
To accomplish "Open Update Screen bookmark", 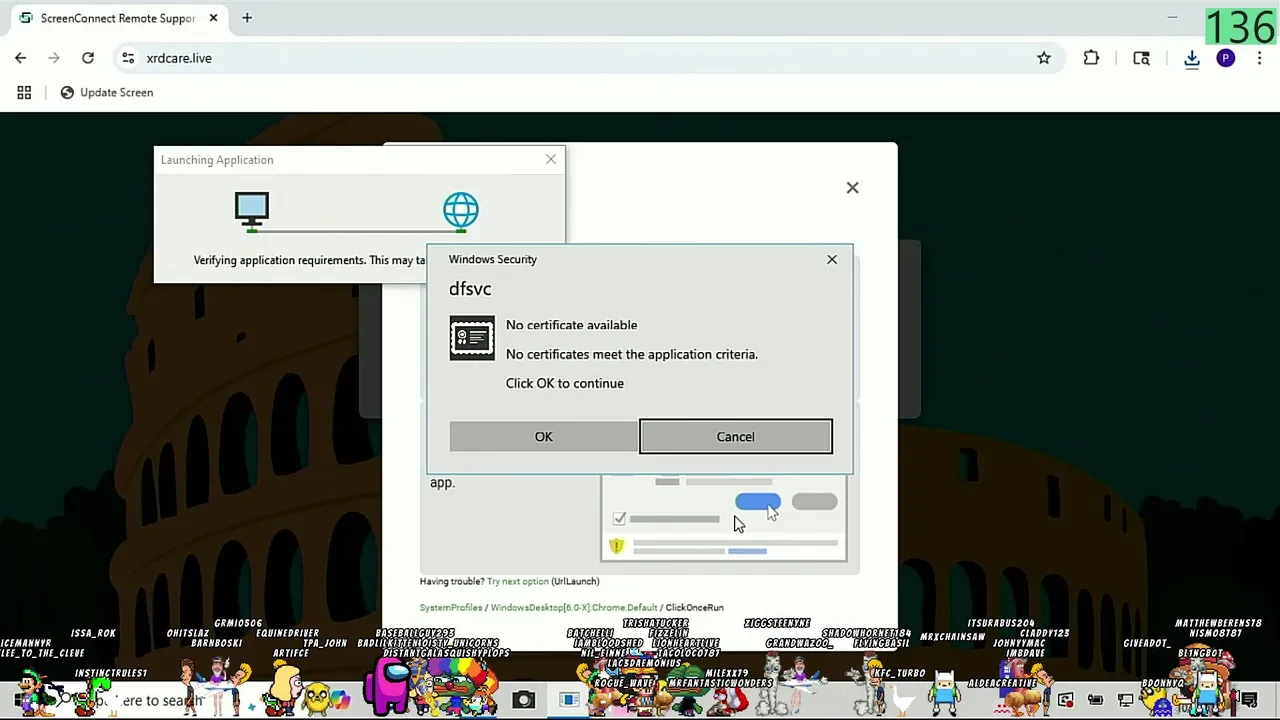I will coord(107,92).
